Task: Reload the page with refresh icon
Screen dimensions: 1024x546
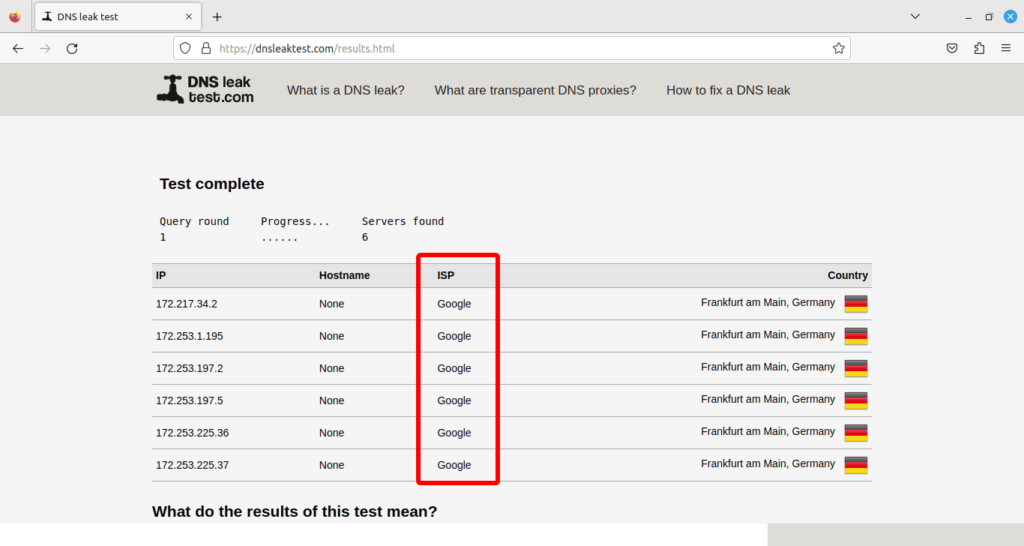Action: click(72, 48)
